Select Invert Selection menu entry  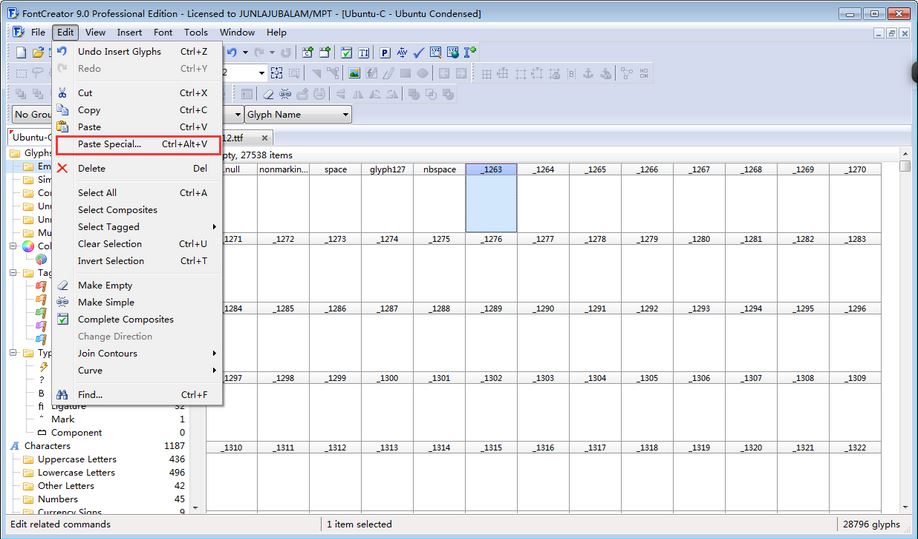tap(111, 261)
